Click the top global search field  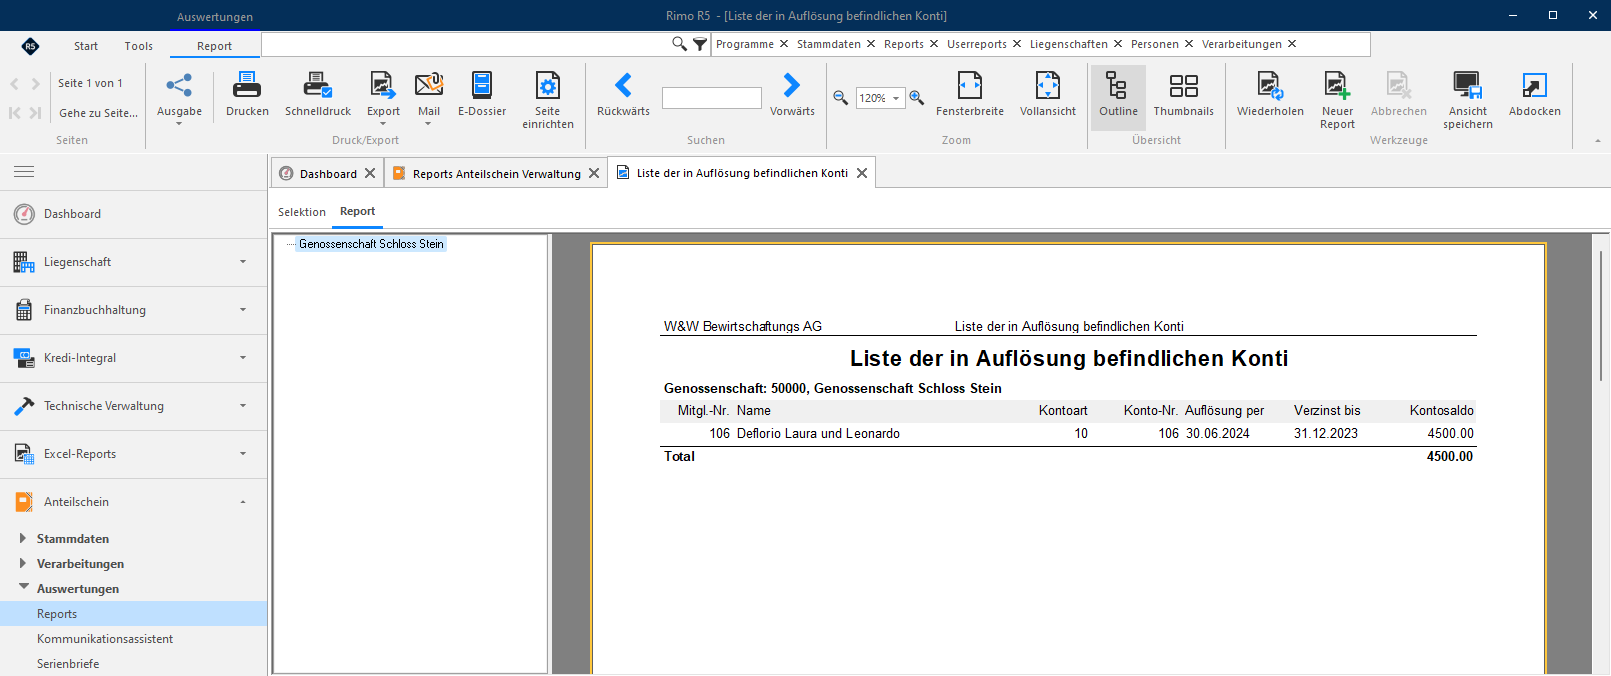click(466, 44)
